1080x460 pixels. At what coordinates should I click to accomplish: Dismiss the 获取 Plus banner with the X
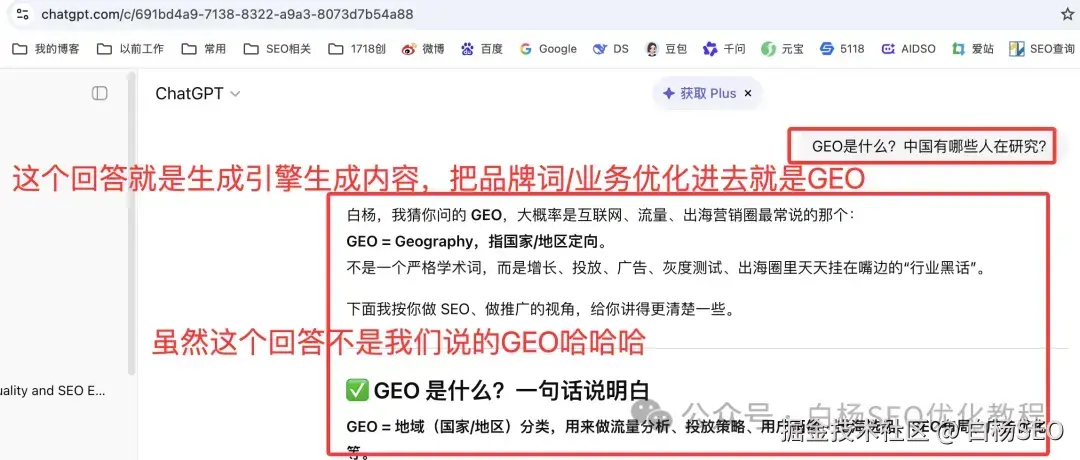749,94
